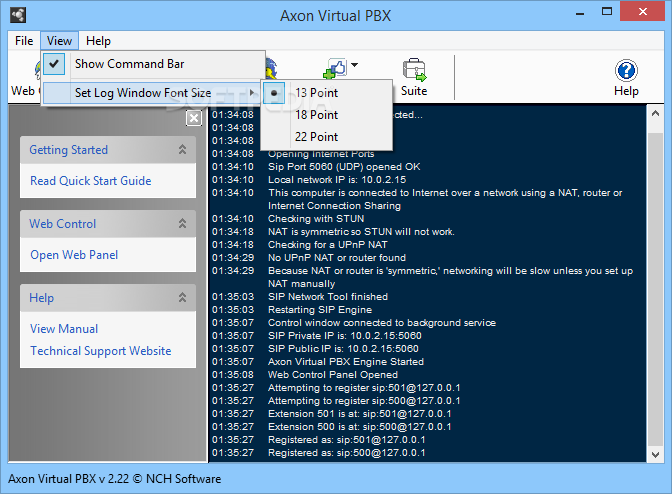The width and height of the screenshot is (672, 494).
Task: Collapse the Help sidebar section
Action: [x=182, y=297]
